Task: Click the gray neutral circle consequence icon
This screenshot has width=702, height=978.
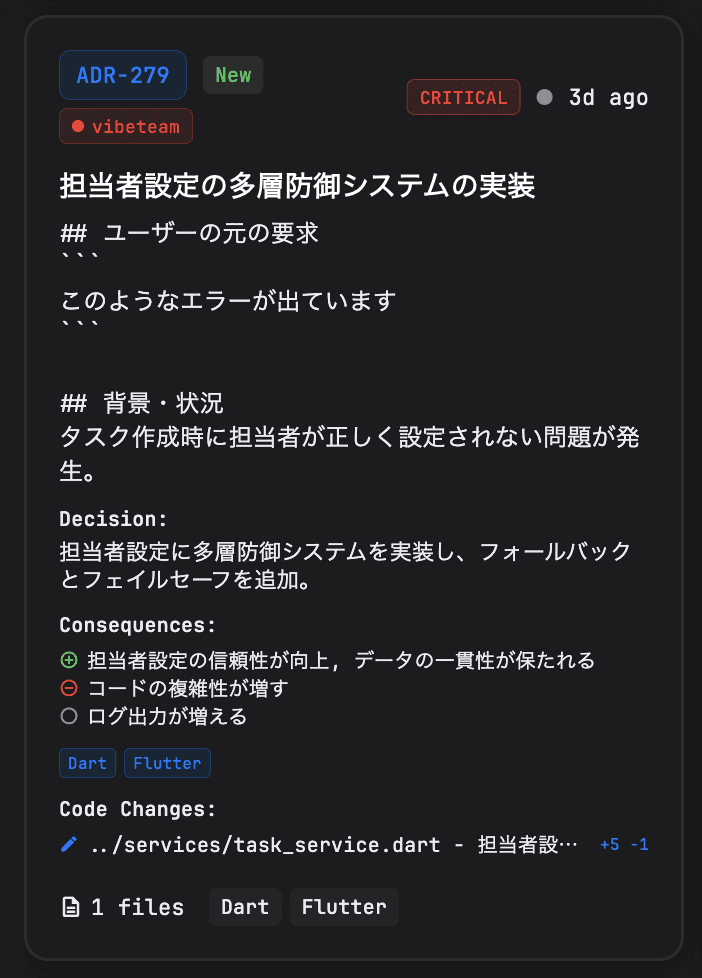Action: (x=69, y=716)
